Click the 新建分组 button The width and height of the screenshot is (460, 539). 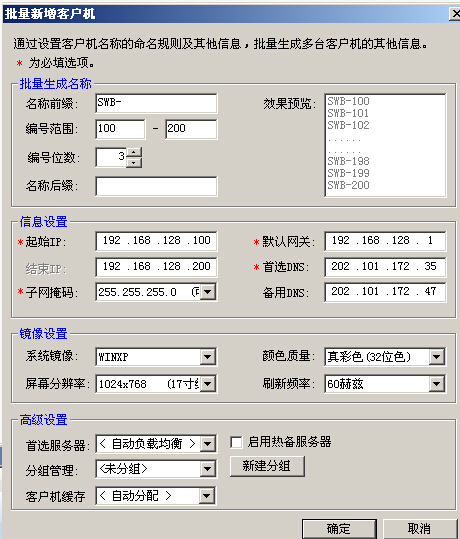(267, 466)
